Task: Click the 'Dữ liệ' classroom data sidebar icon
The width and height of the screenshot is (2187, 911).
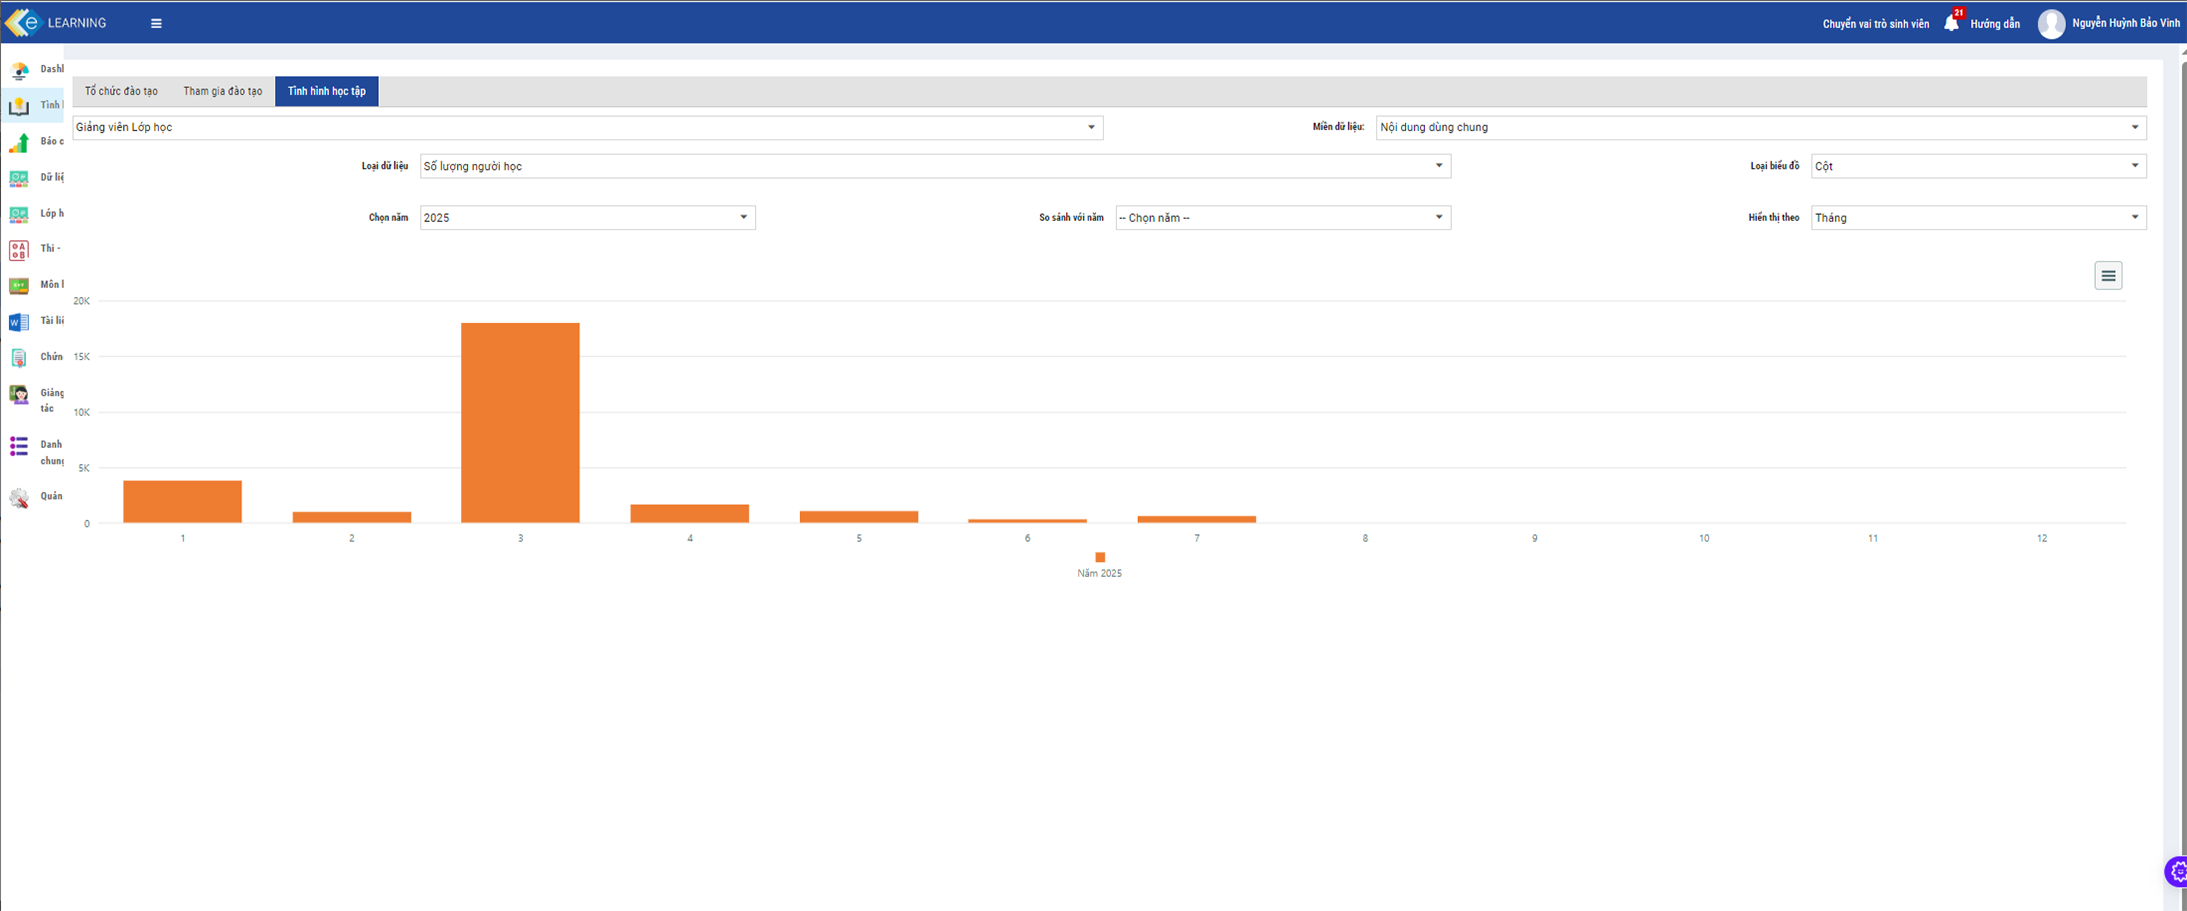Action: click(x=19, y=178)
